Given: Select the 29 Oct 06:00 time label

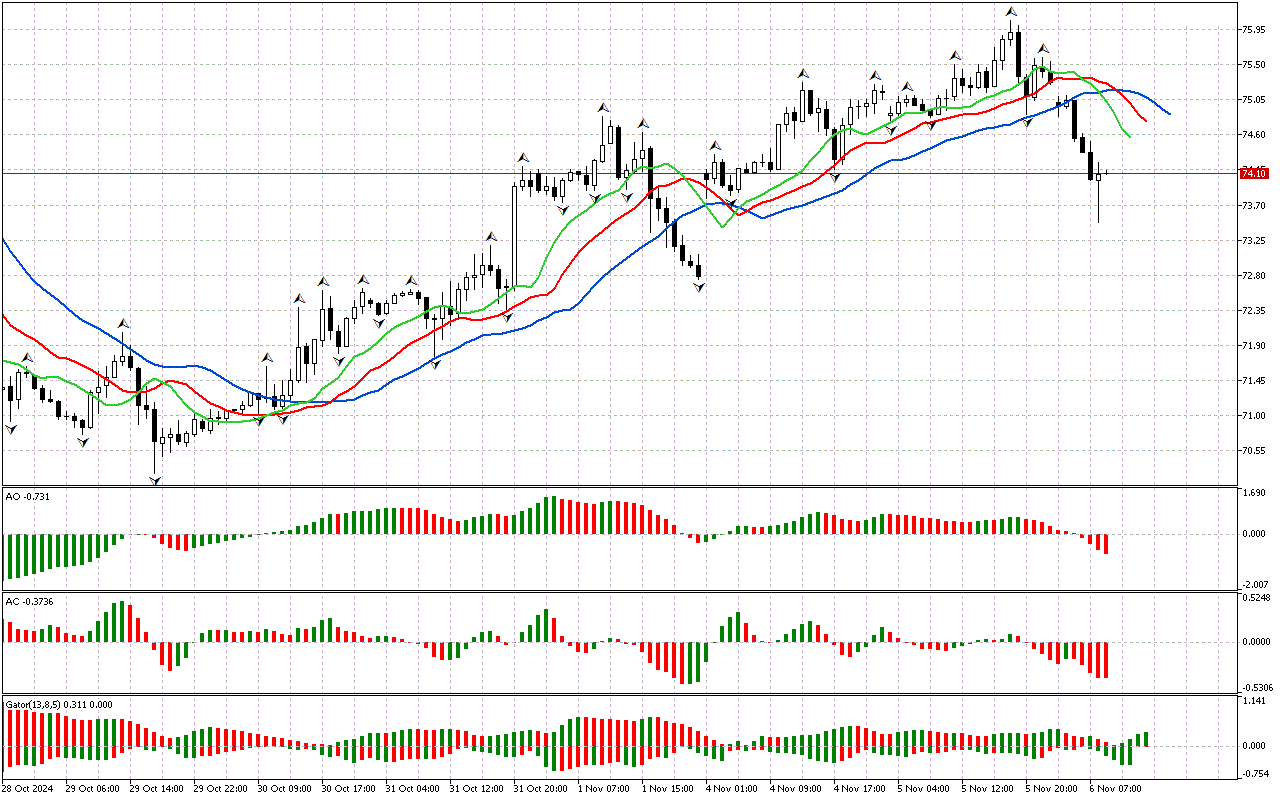Looking at the screenshot, I should click(92, 788).
